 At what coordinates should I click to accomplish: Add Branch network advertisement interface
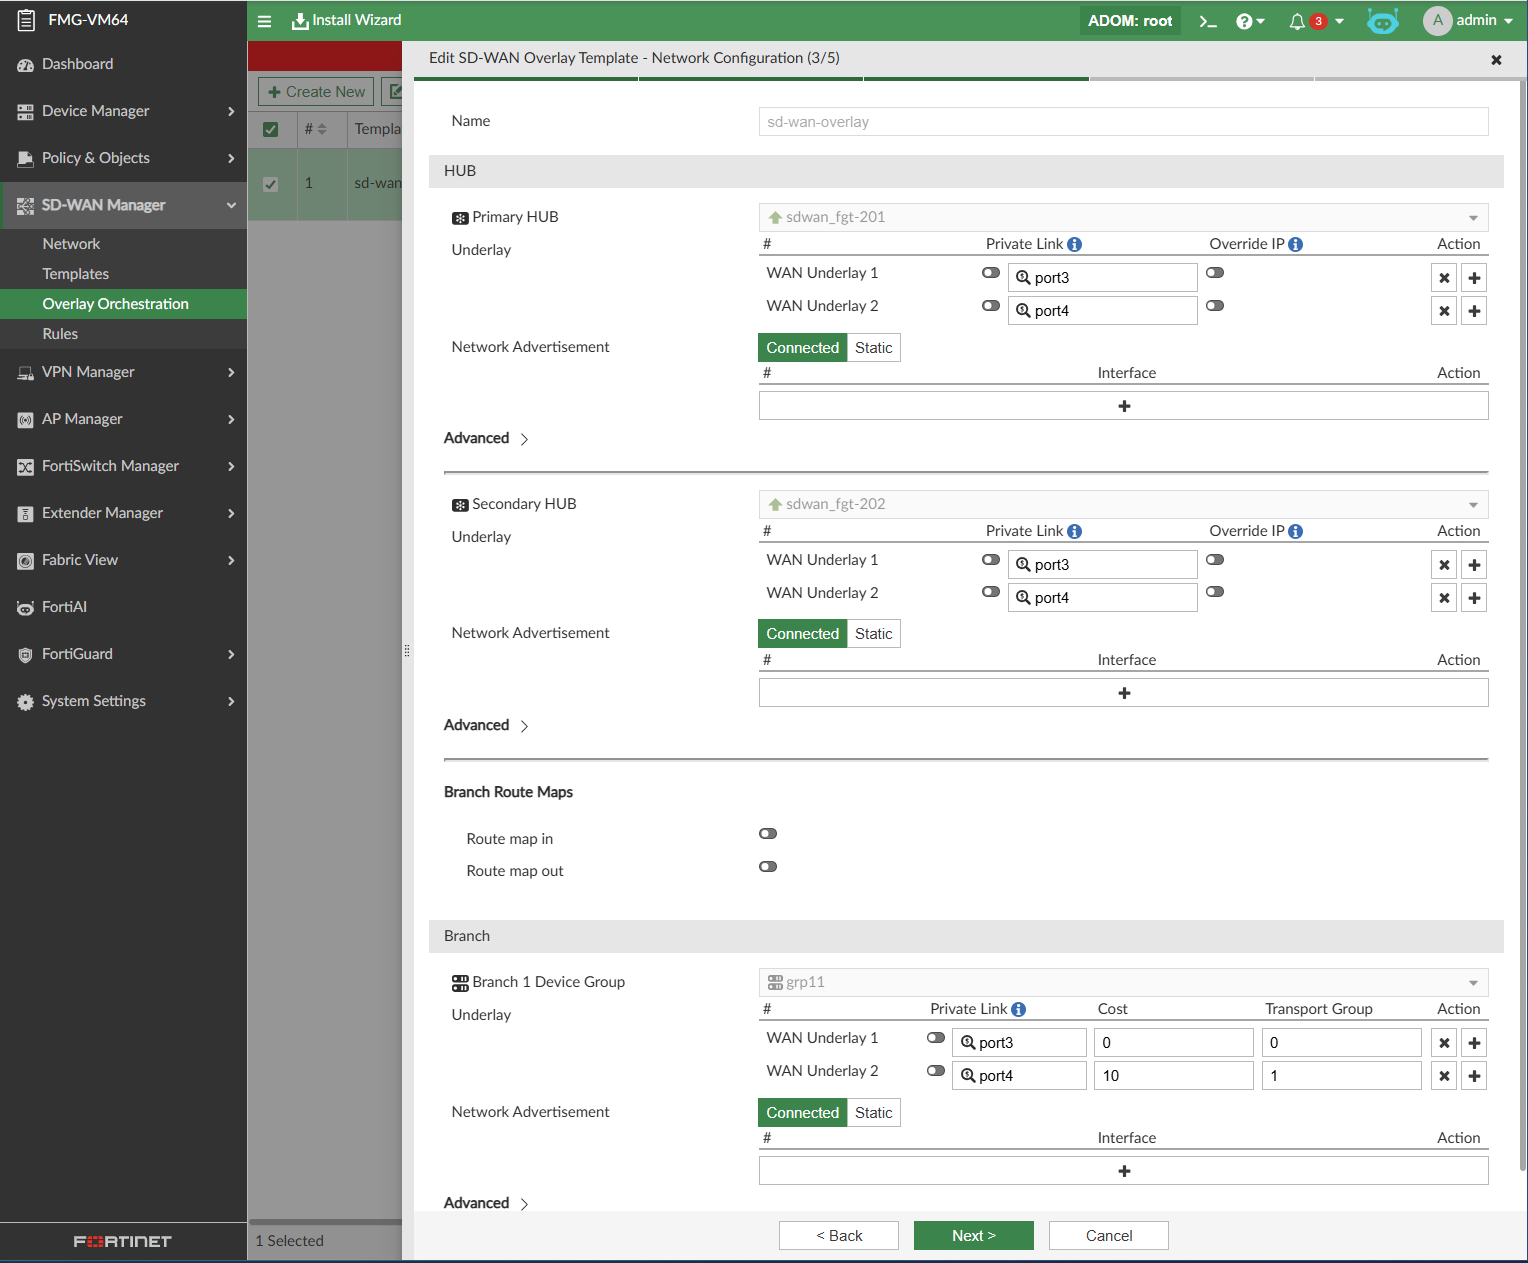(1124, 1171)
